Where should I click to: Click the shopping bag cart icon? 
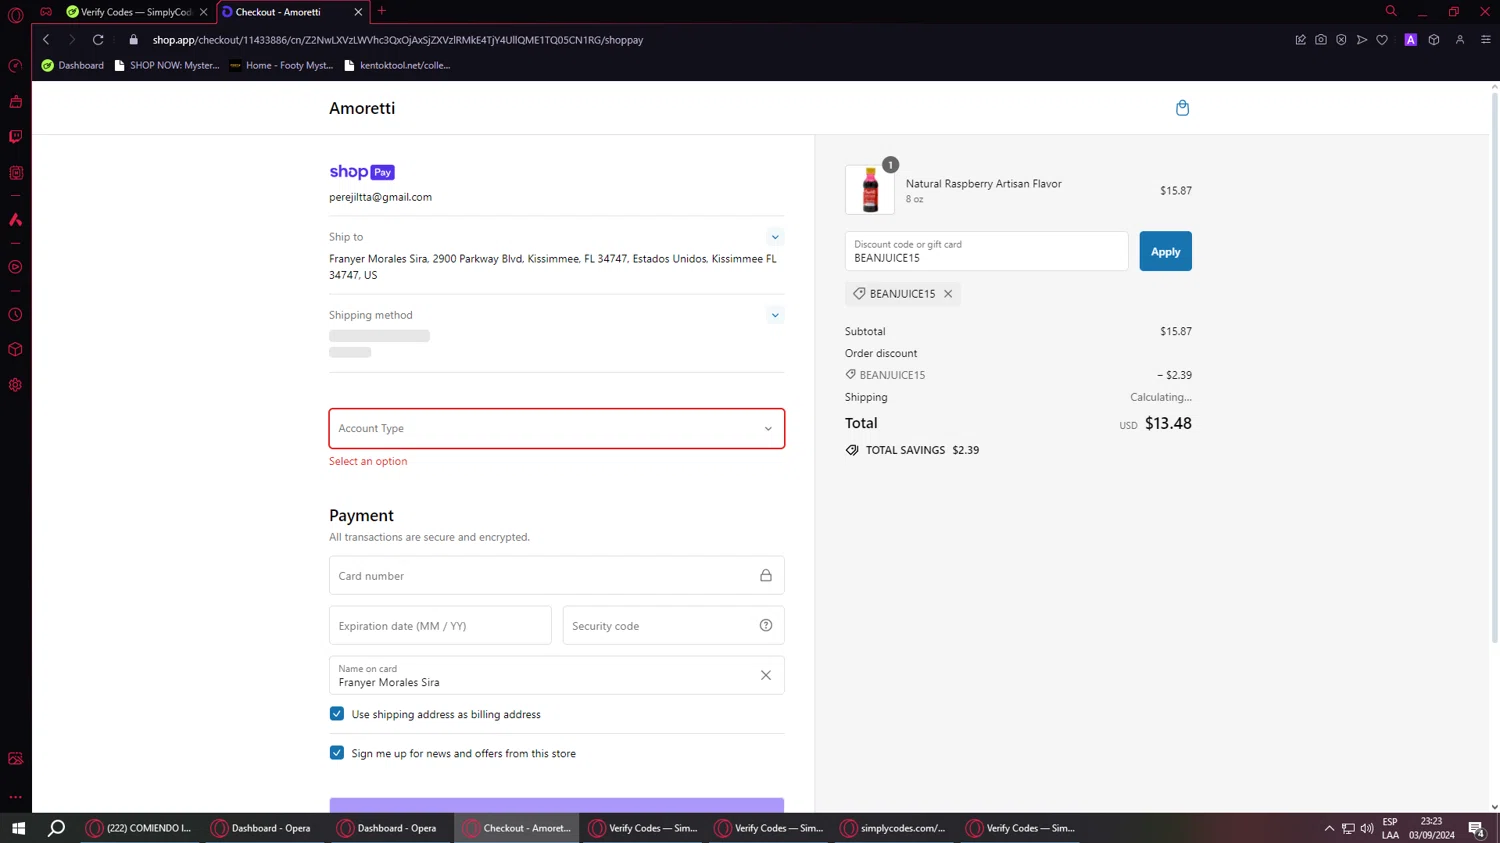[x=1182, y=108]
